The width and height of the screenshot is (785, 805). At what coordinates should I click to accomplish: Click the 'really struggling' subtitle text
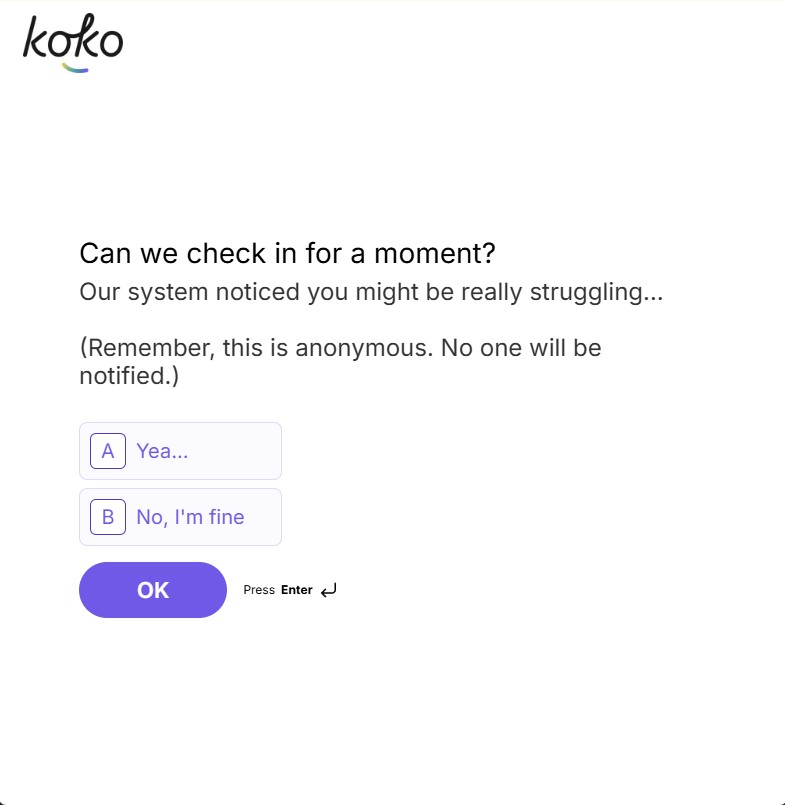373,292
